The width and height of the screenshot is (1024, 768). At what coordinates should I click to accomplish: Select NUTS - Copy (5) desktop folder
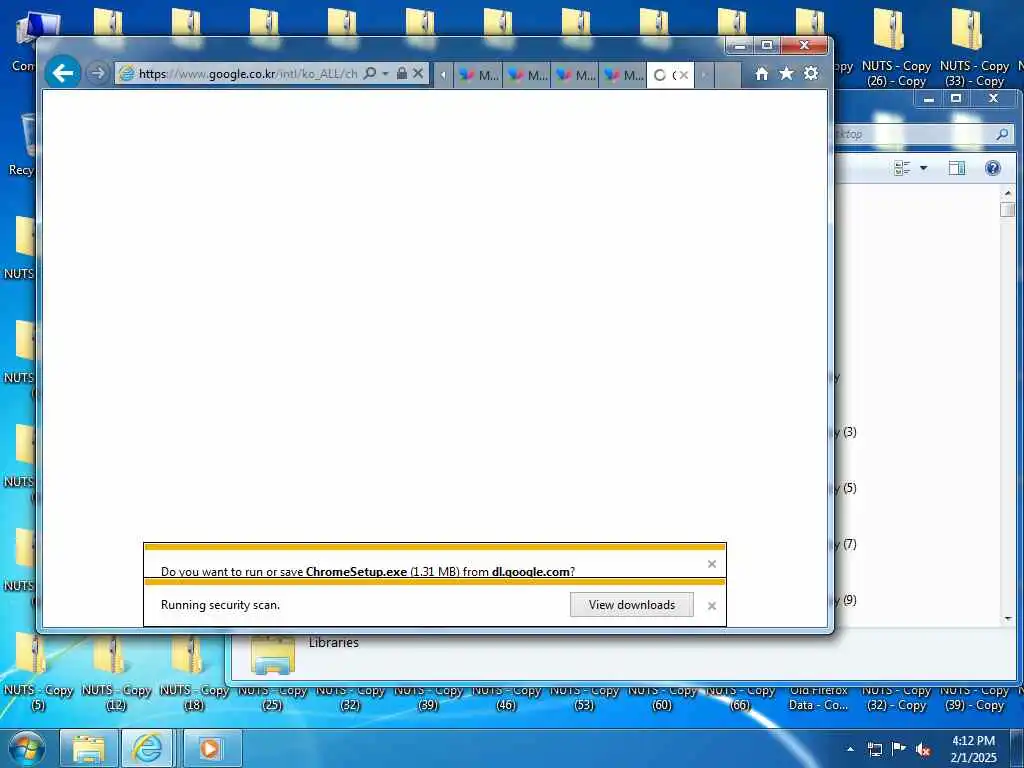tap(38, 673)
